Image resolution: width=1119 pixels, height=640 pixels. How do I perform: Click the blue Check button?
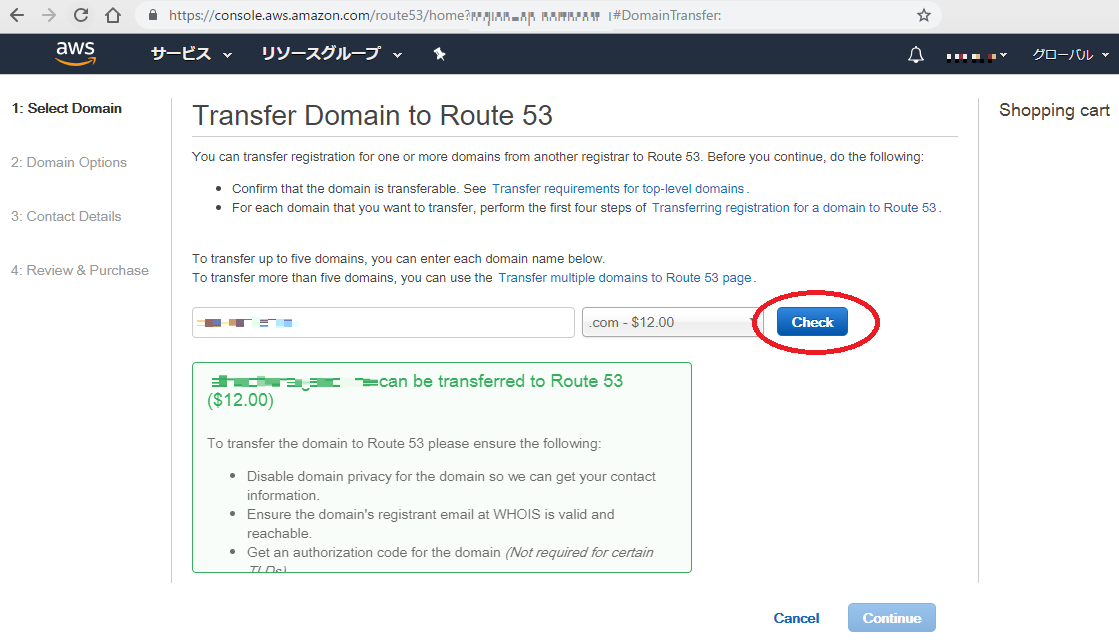point(812,322)
